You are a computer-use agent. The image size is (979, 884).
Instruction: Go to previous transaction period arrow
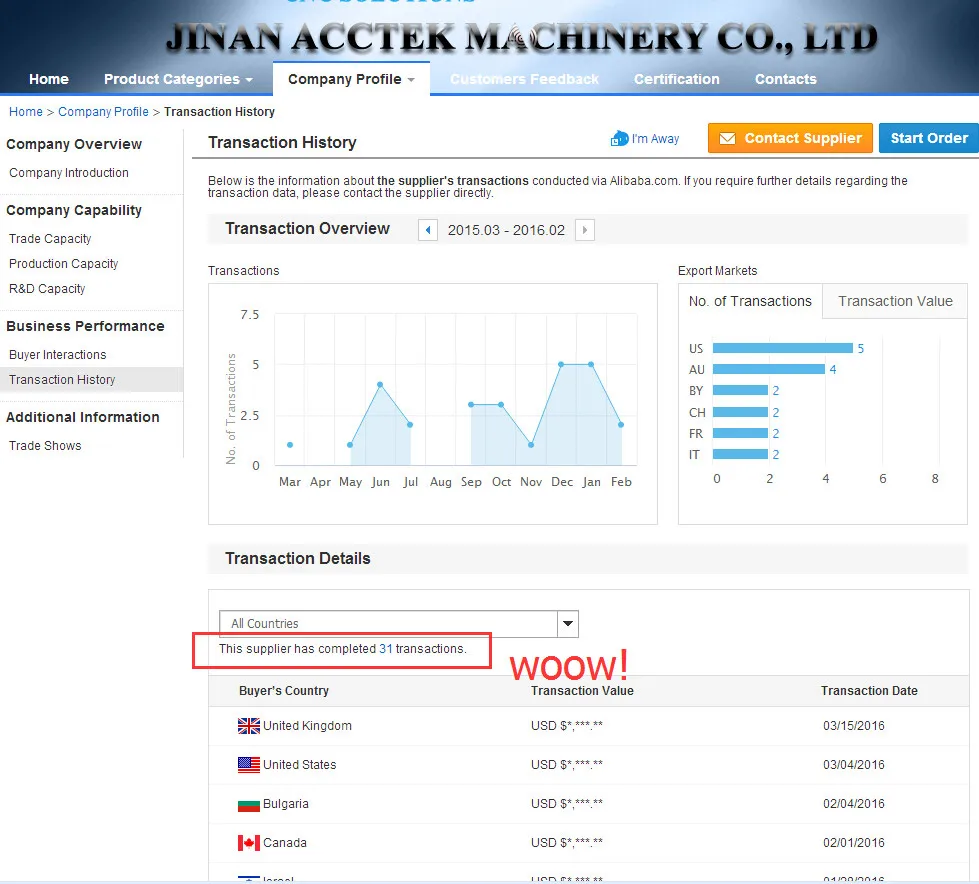click(x=428, y=230)
